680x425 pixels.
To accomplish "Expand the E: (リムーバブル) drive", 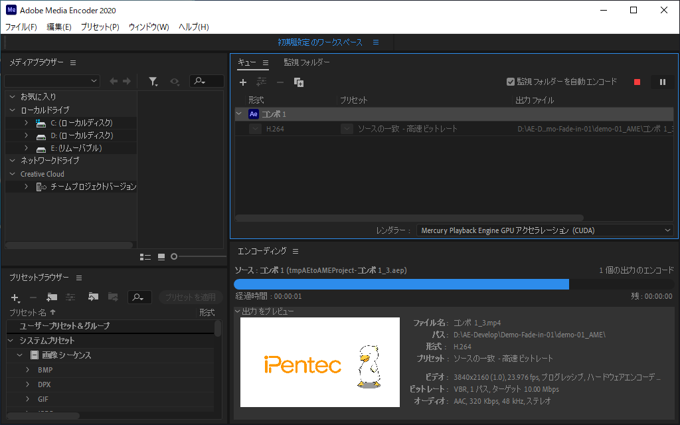I will click(x=26, y=148).
